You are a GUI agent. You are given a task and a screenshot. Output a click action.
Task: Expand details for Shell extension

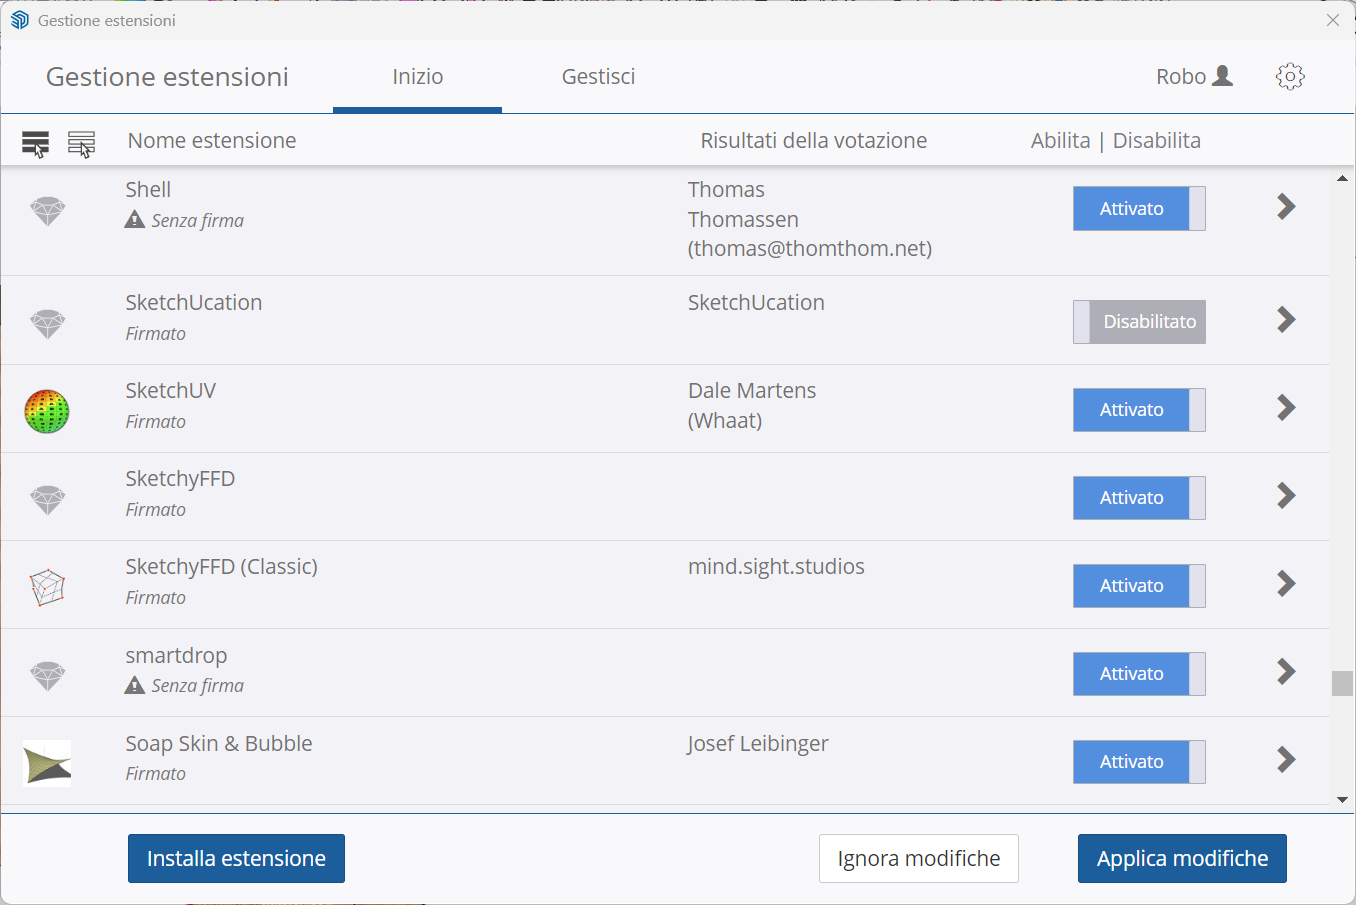(x=1286, y=207)
